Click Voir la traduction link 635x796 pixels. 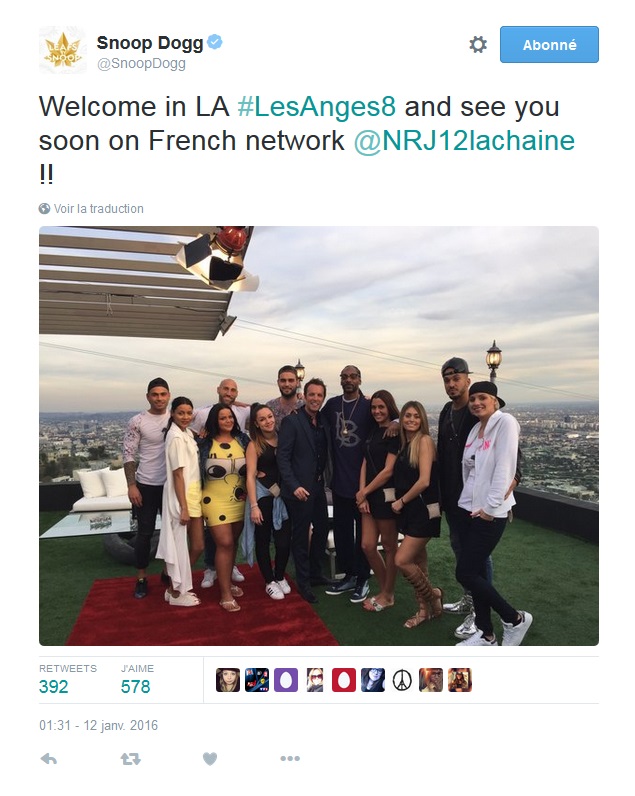[x=98, y=209]
